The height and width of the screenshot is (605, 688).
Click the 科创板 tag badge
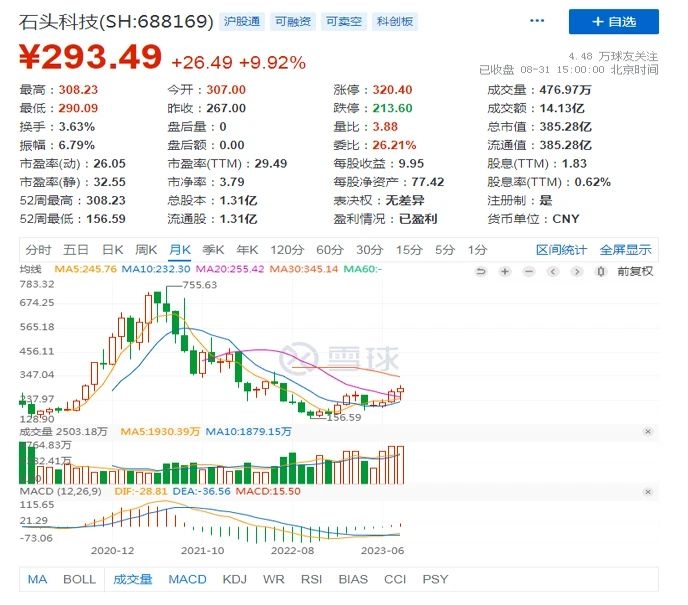pyautogui.click(x=395, y=21)
